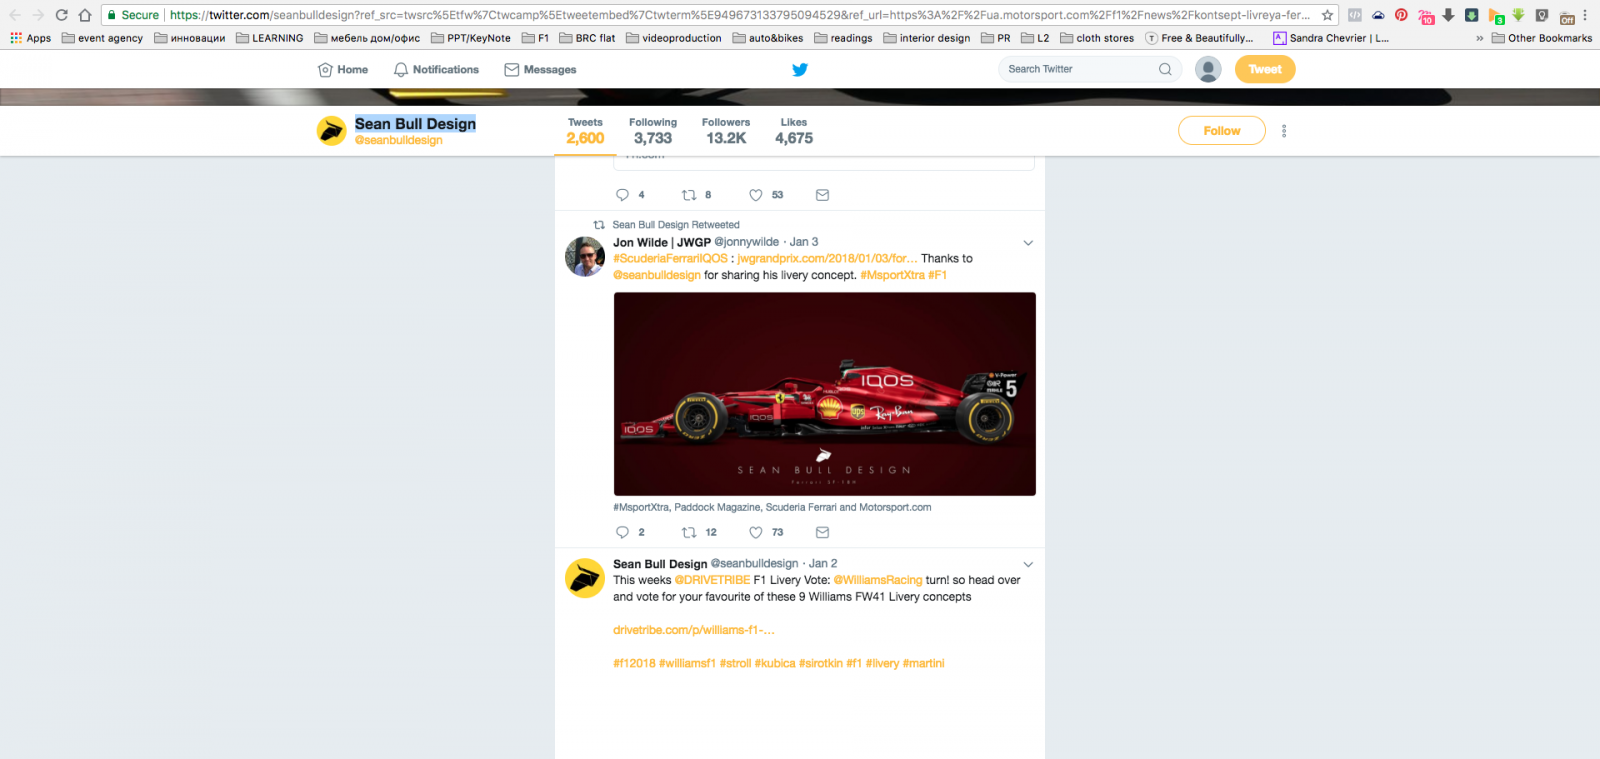
Task: Expand options chevron on Jon Wilde tweet
Action: 1028,243
